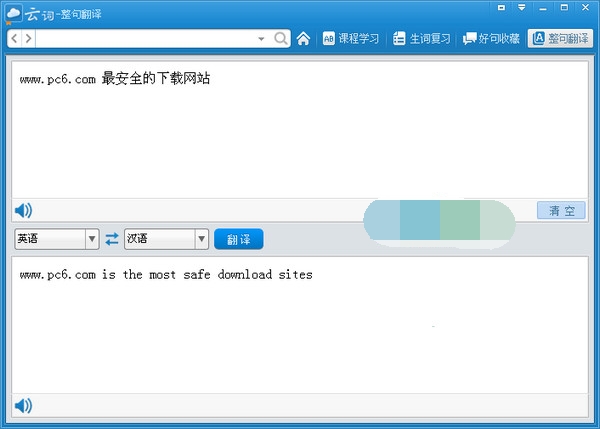Open the 好句收藏 tab
This screenshot has width=600, height=429.
(x=491, y=39)
